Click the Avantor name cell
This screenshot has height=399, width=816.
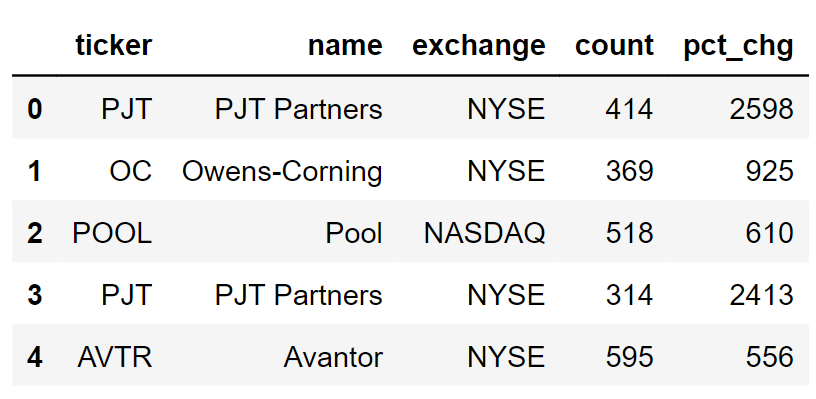coord(333,357)
